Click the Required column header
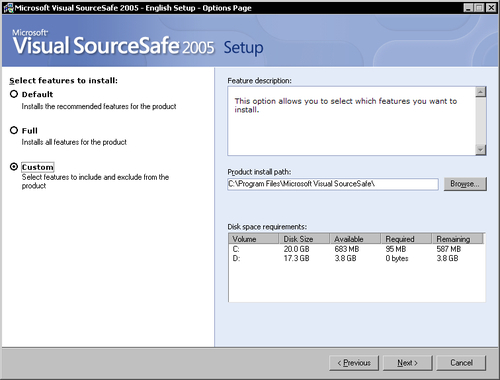 (406, 239)
